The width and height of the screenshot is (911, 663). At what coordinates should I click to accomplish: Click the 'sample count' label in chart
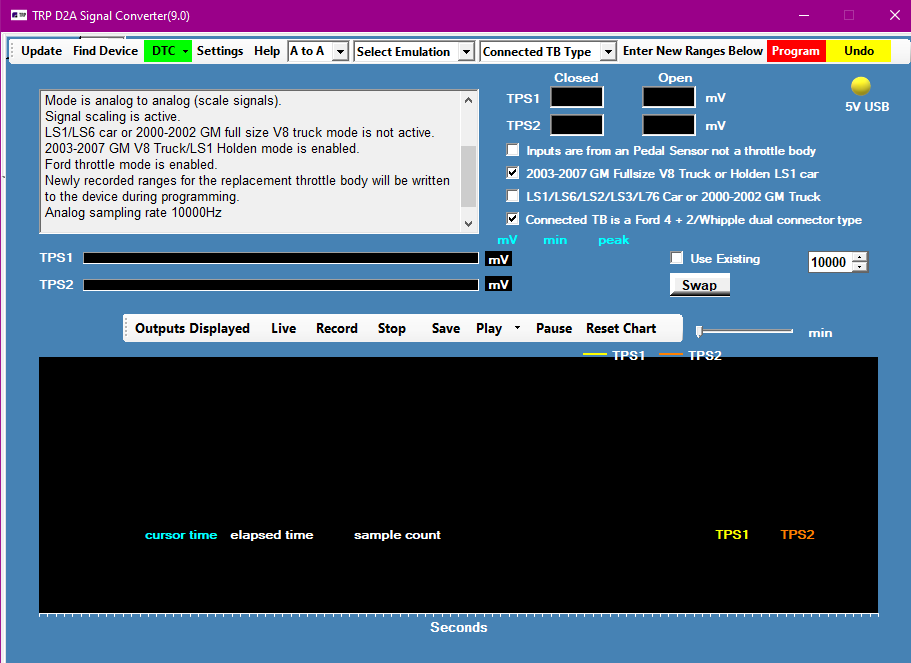coord(397,535)
